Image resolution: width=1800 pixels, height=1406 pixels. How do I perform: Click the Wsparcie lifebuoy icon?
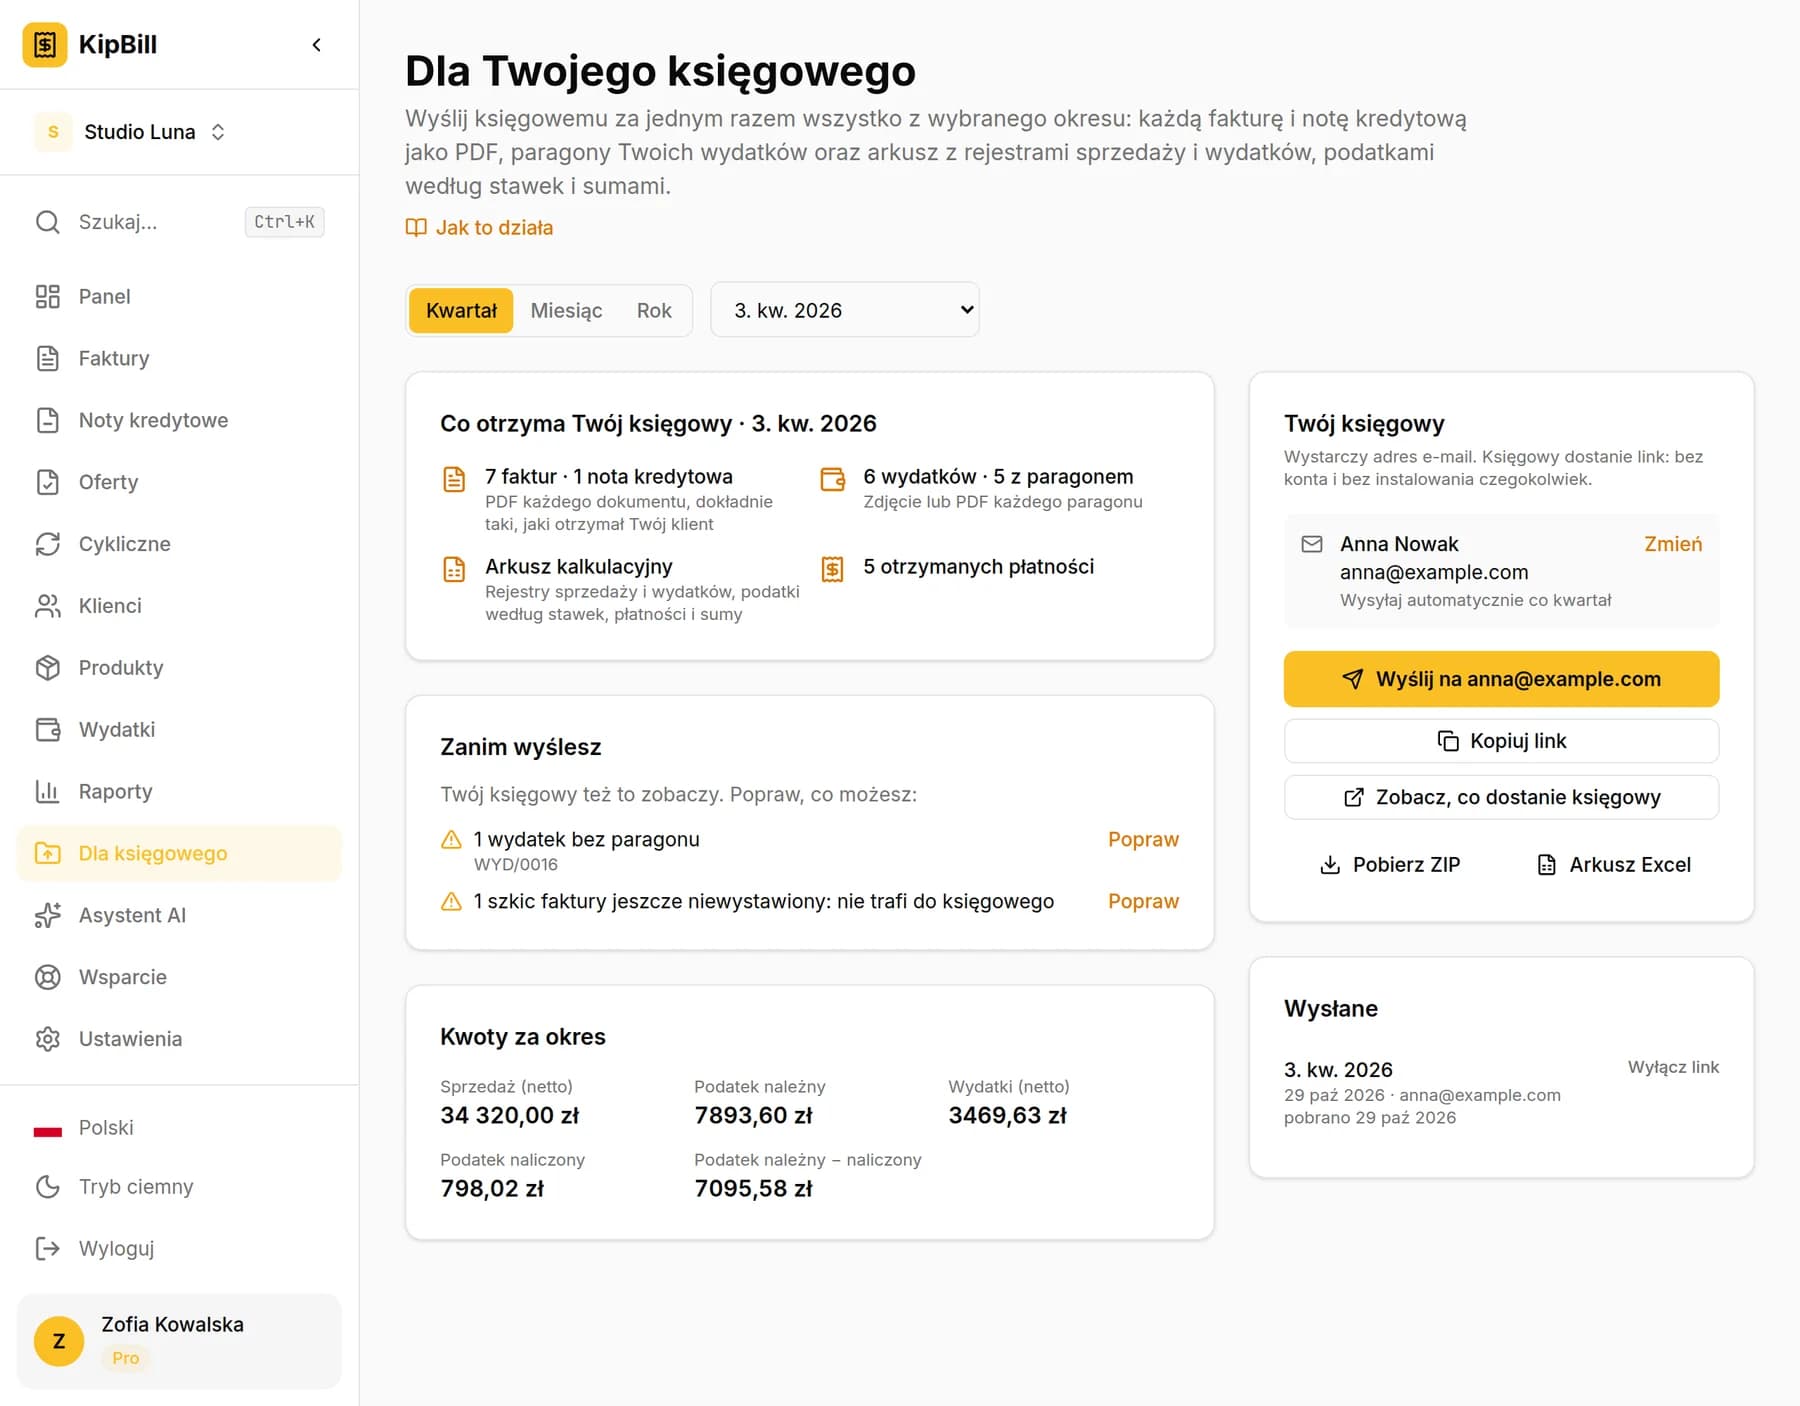point(48,978)
